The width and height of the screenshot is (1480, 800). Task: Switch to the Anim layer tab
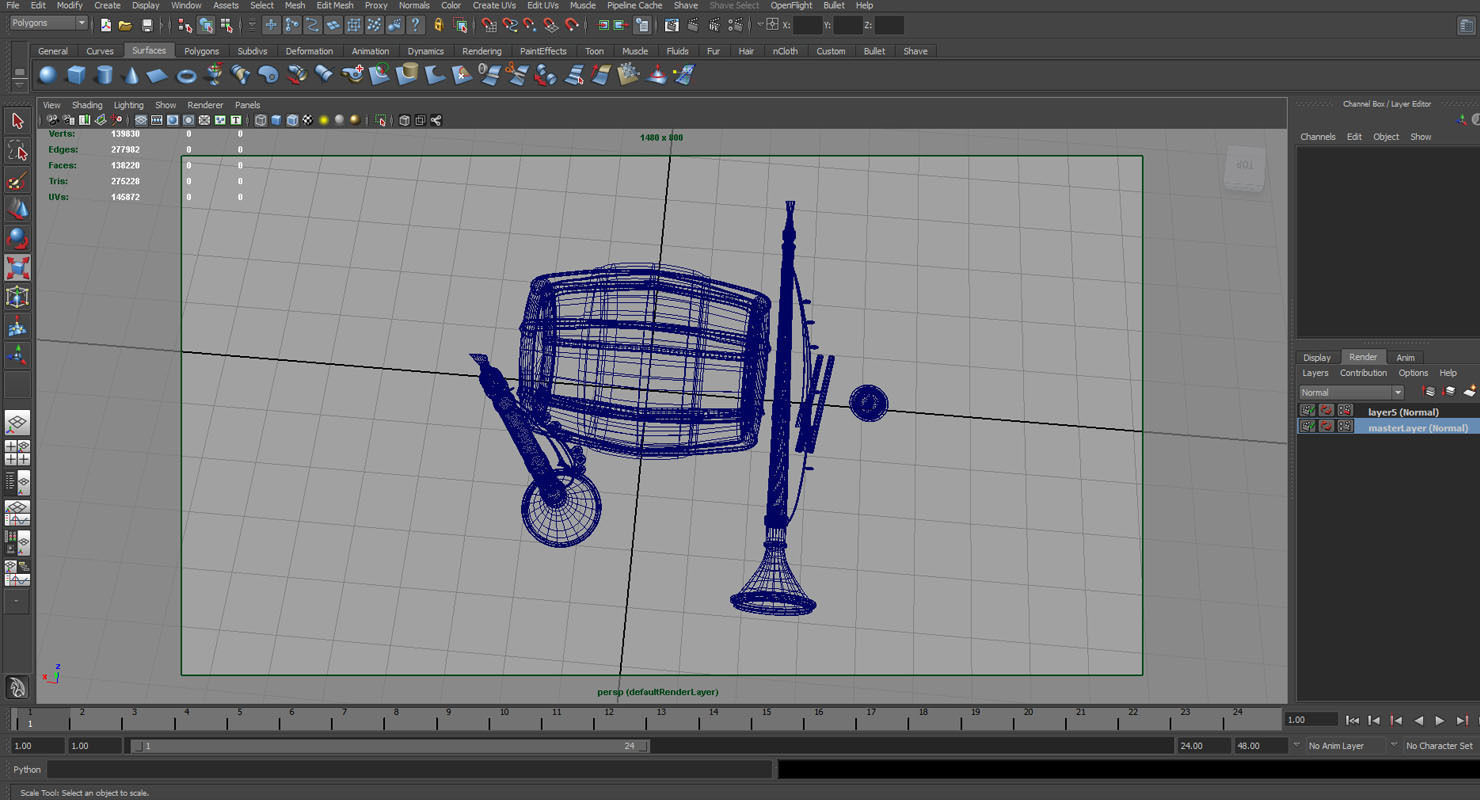click(1405, 357)
